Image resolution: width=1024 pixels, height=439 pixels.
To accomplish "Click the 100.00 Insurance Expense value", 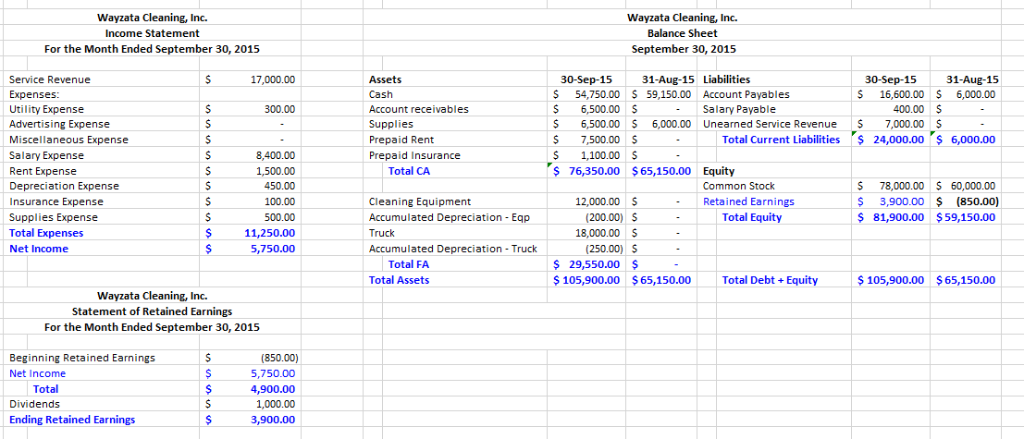I will (281, 202).
